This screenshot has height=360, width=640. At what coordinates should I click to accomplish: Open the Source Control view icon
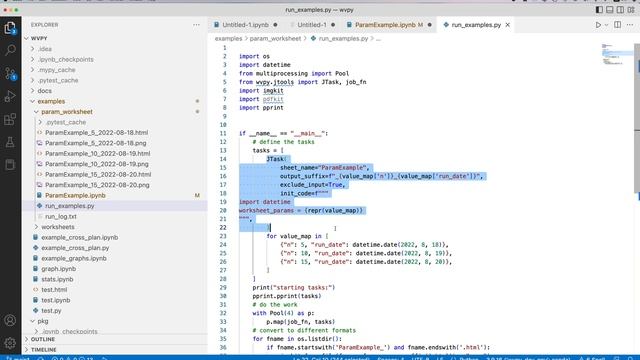point(10,73)
